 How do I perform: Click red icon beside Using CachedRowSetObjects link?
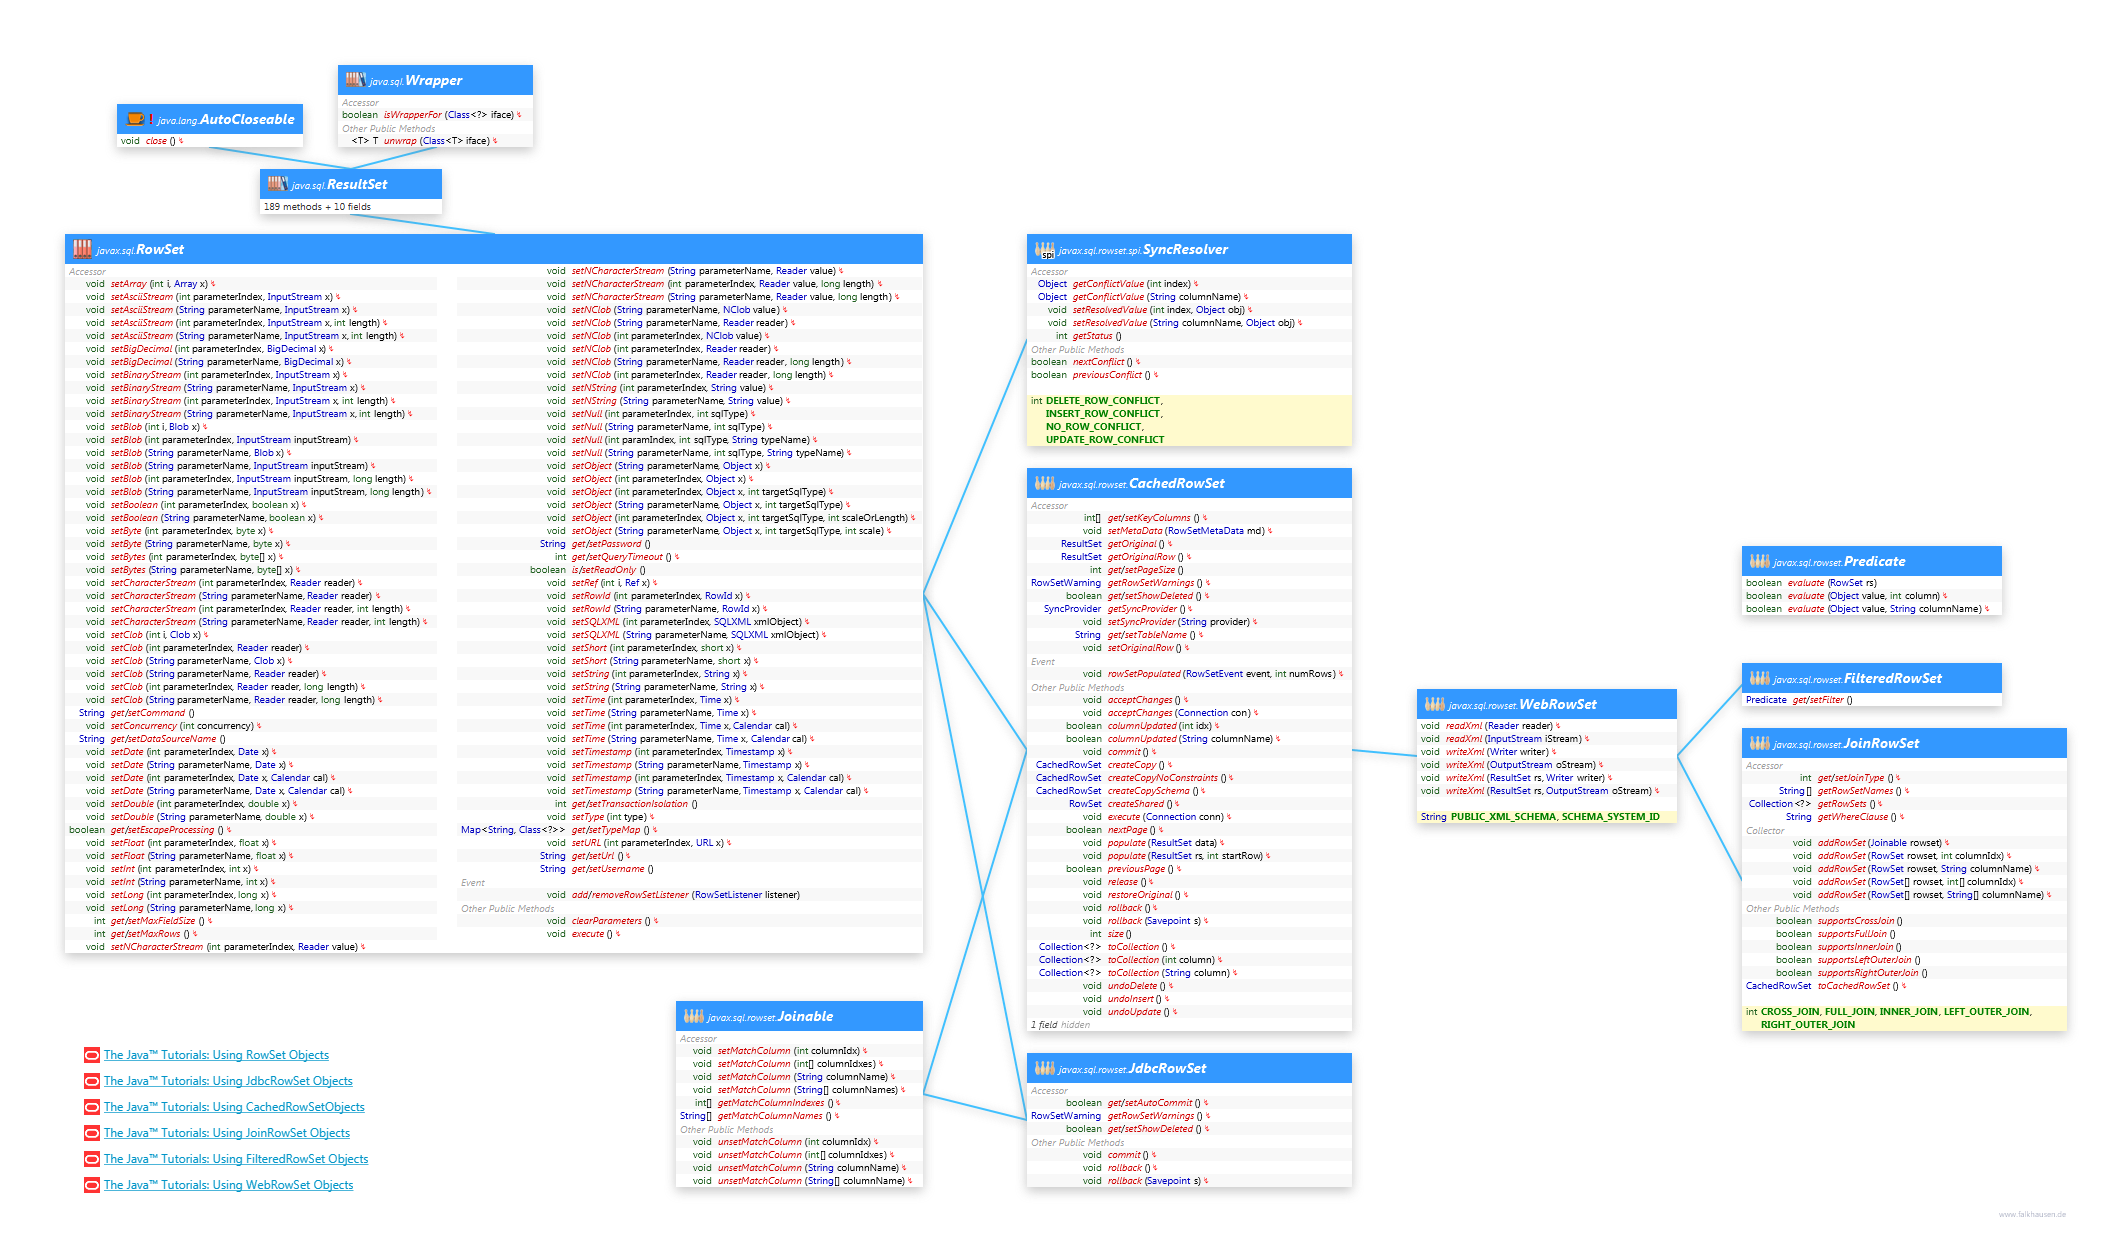(92, 1107)
